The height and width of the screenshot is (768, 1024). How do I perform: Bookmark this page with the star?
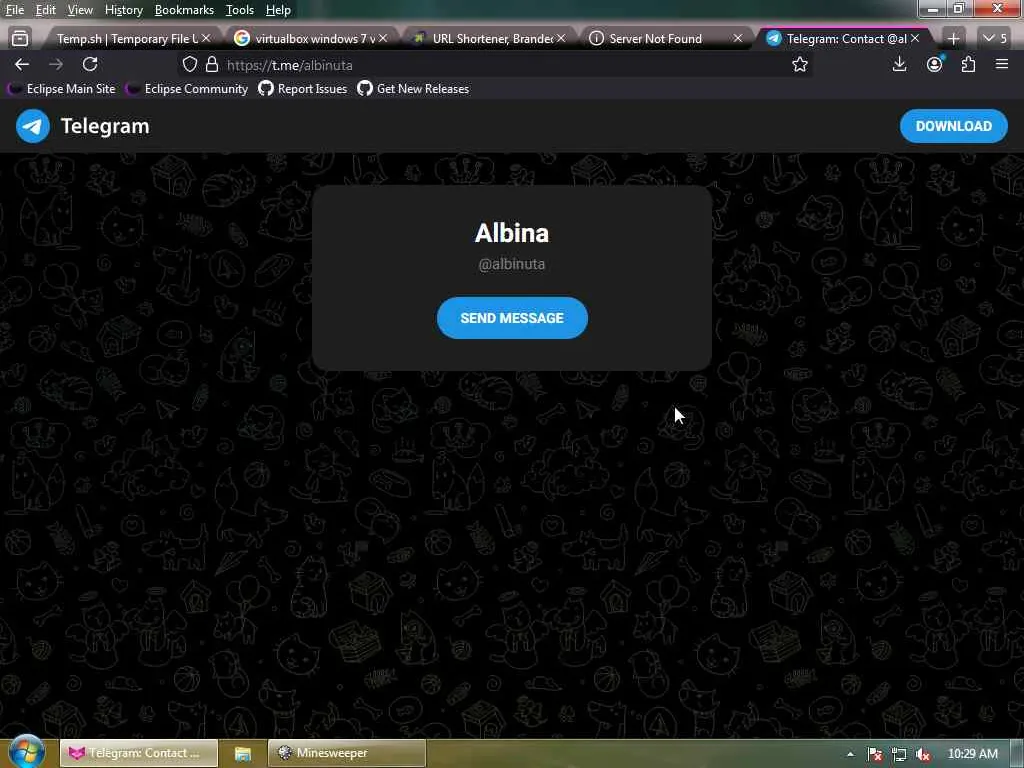799,65
